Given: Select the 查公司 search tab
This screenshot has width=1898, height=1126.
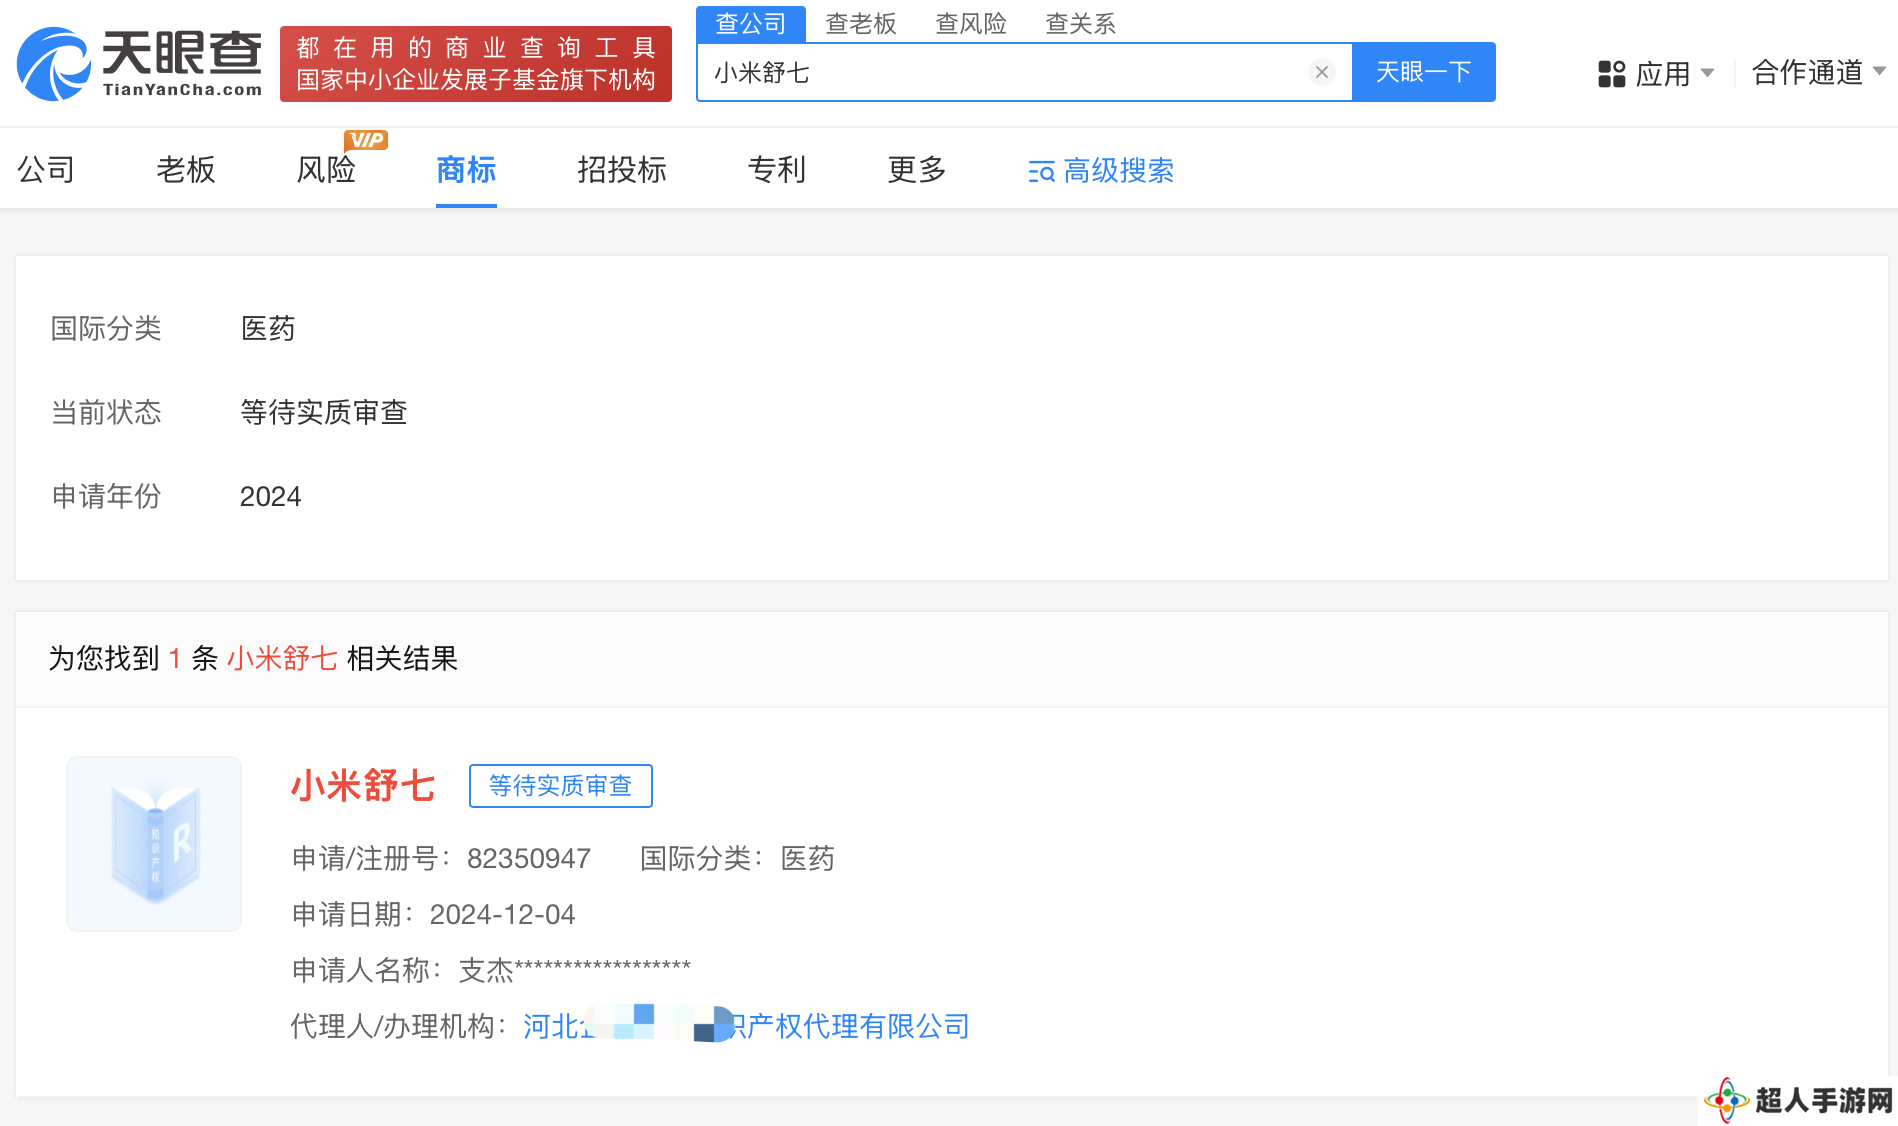Looking at the screenshot, I should pos(751,23).
